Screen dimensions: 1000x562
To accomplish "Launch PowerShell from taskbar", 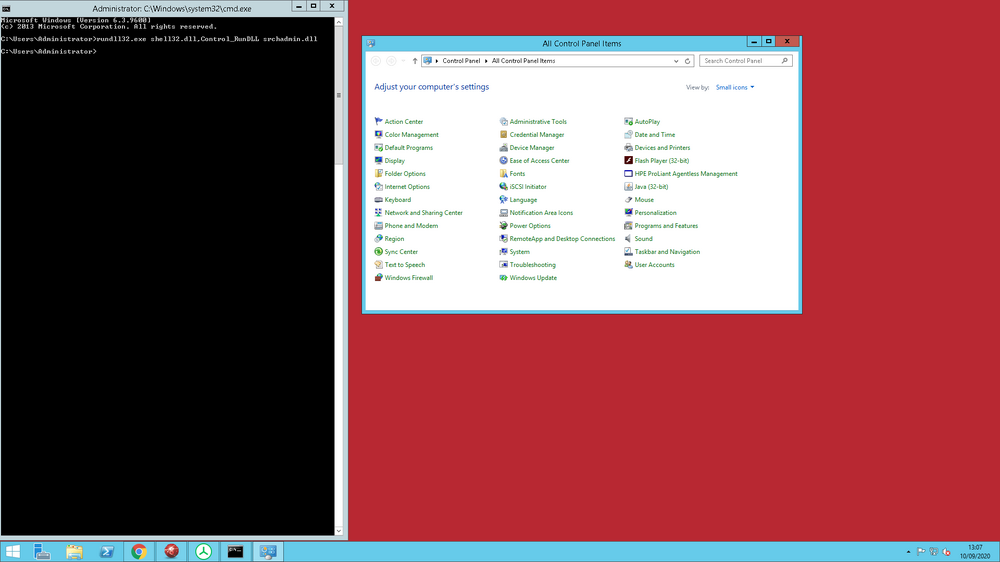I will tap(107, 552).
